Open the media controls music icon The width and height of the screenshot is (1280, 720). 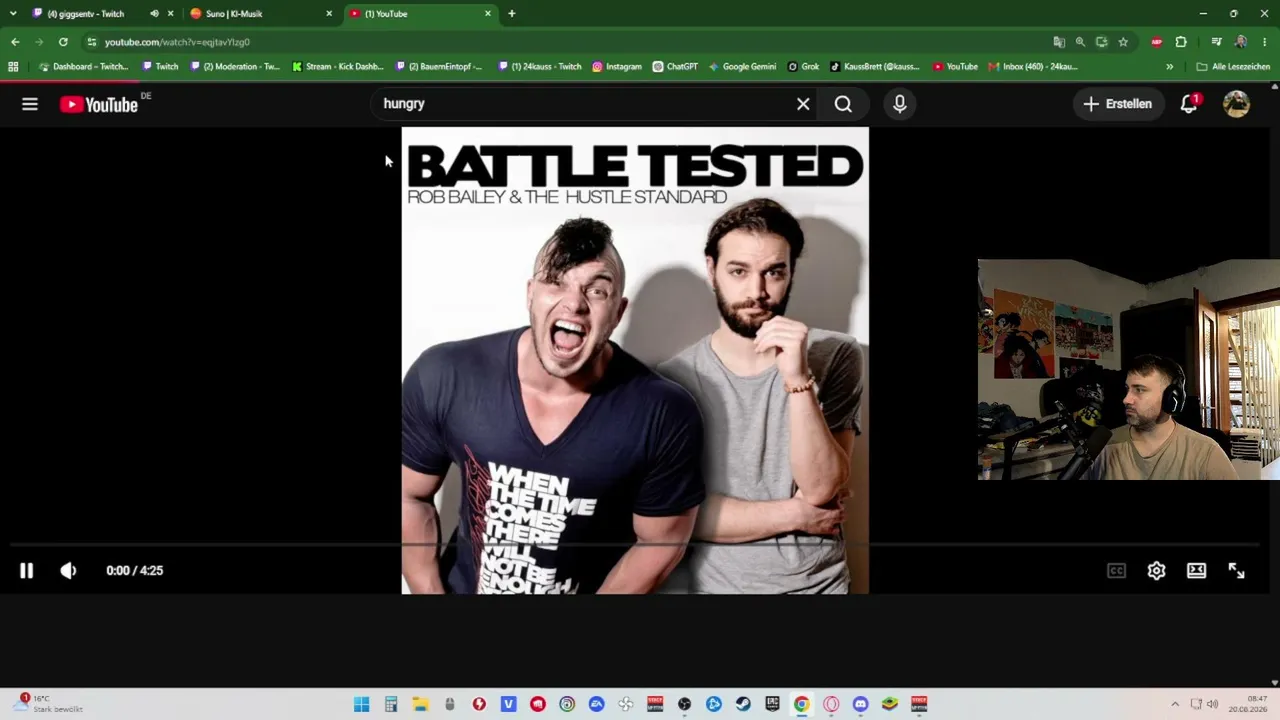point(1216,42)
